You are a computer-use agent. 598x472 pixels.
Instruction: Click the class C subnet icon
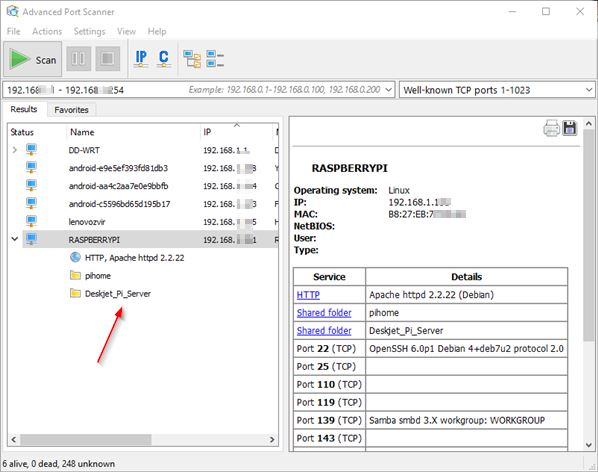tap(164, 59)
